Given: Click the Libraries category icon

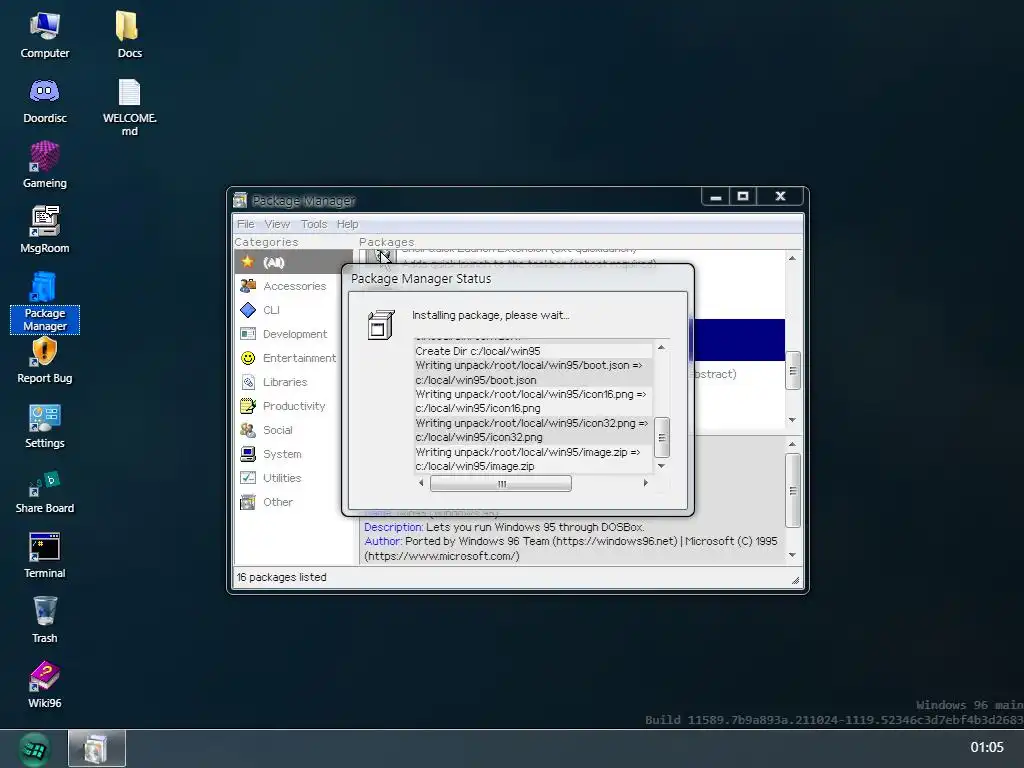Looking at the screenshot, I should pos(248,382).
